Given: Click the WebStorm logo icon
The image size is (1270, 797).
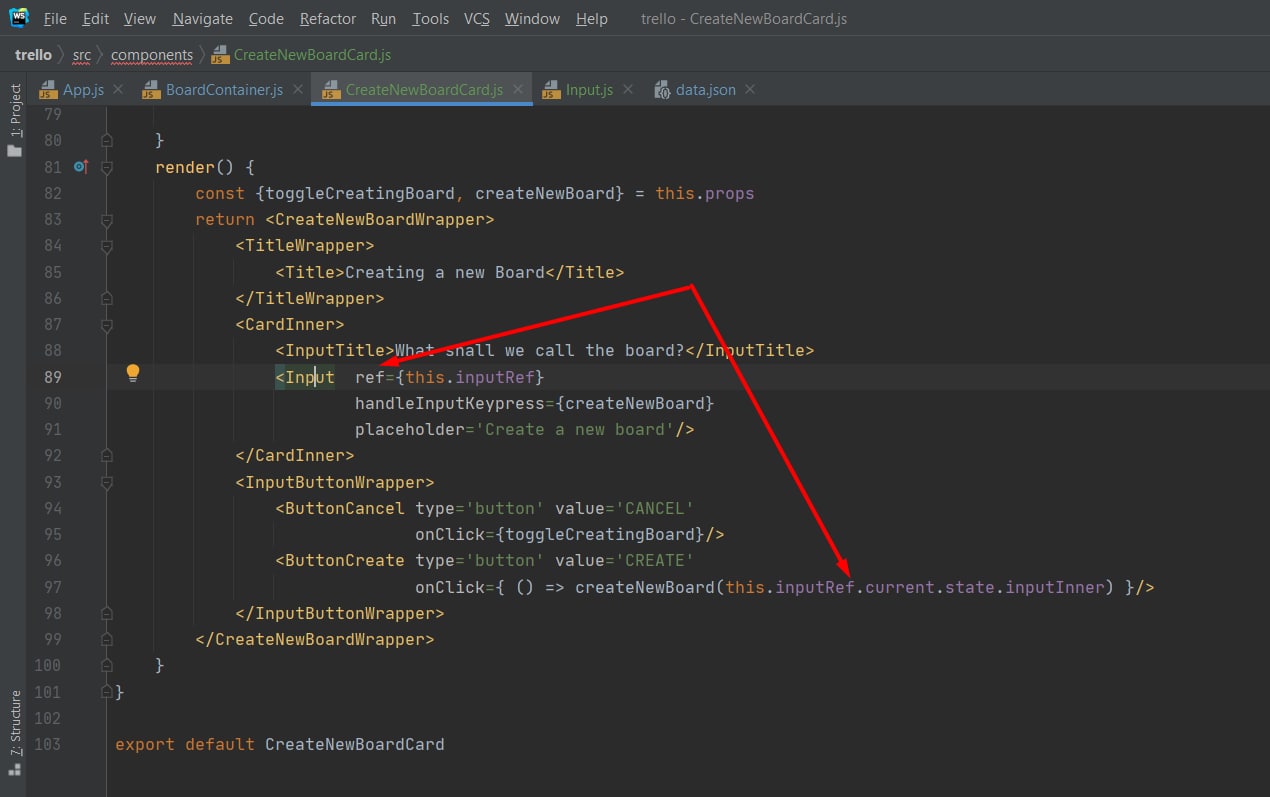Looking at the screenshot, I should coord(19,18).
